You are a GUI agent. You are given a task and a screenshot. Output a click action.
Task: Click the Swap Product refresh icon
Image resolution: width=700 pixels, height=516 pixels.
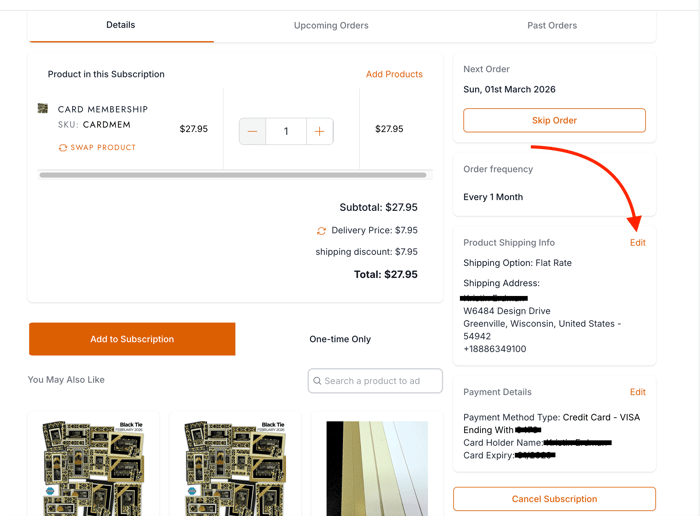coord(63,148)
